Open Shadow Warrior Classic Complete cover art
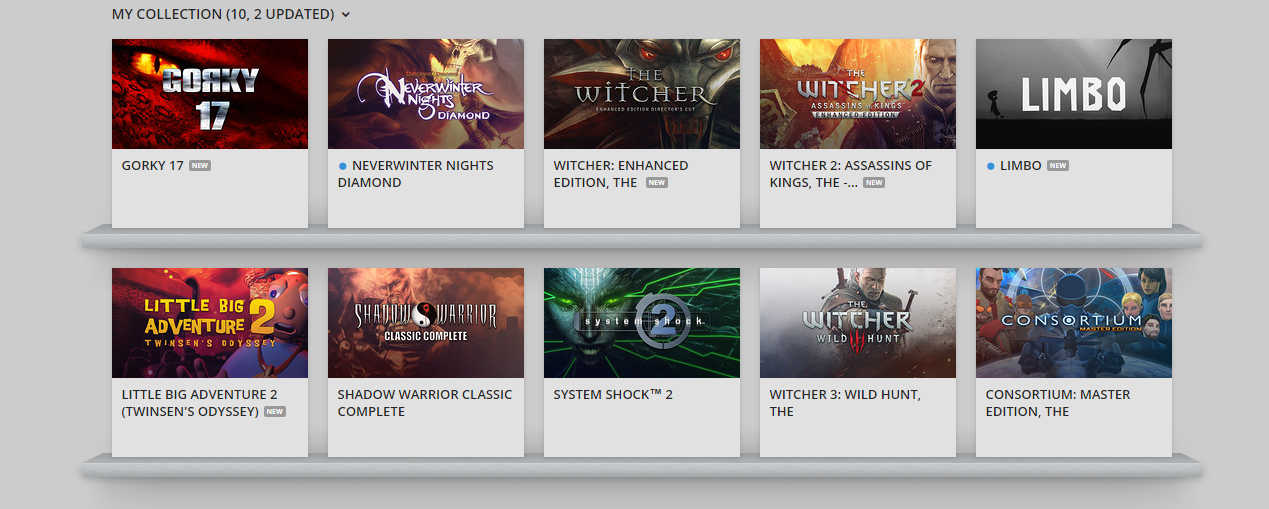The image size is (1269, 509). (x=426, y=323)
